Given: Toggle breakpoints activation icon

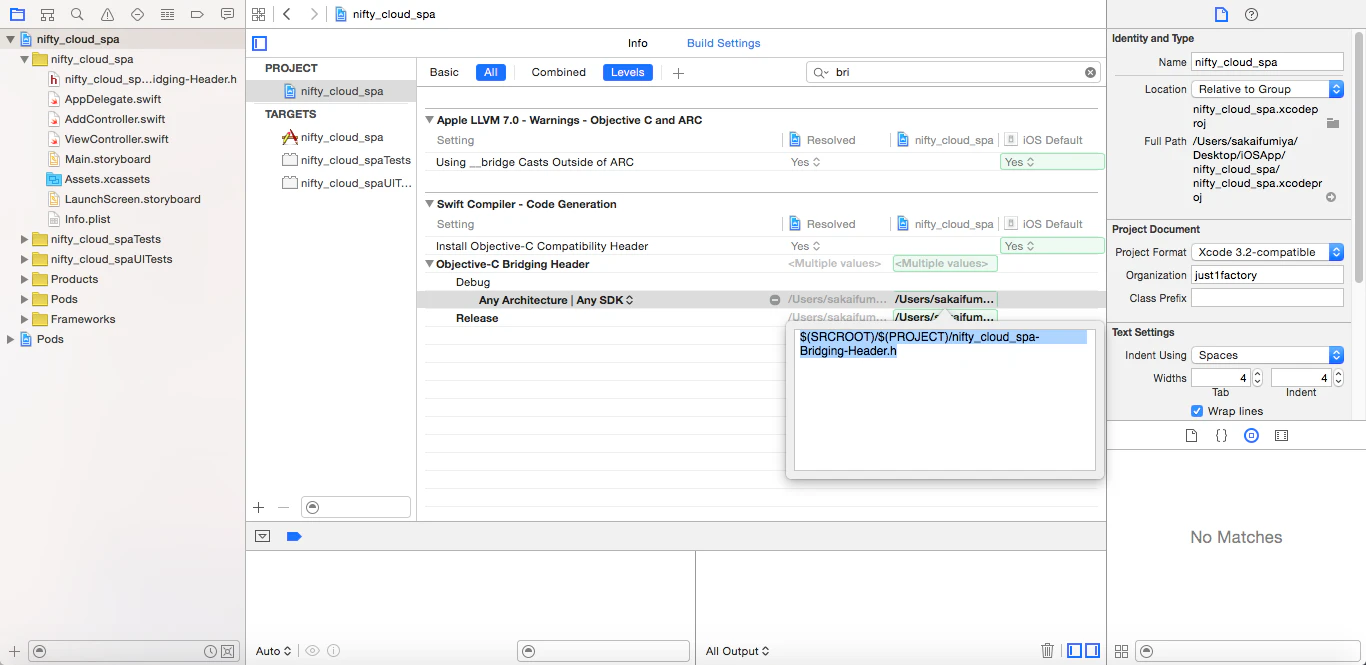Looking at the screenshot, I should 294,536.
